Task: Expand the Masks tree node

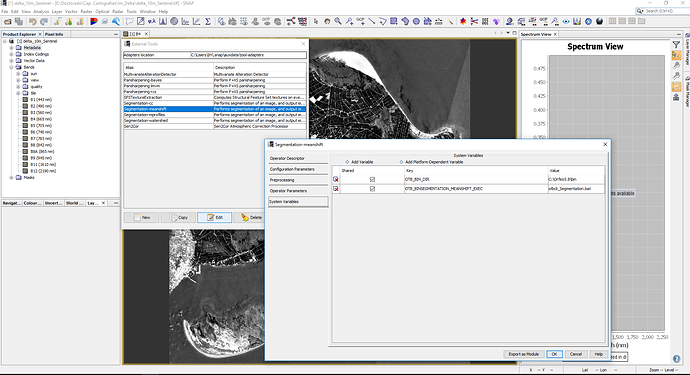Action: click(11, 177)
